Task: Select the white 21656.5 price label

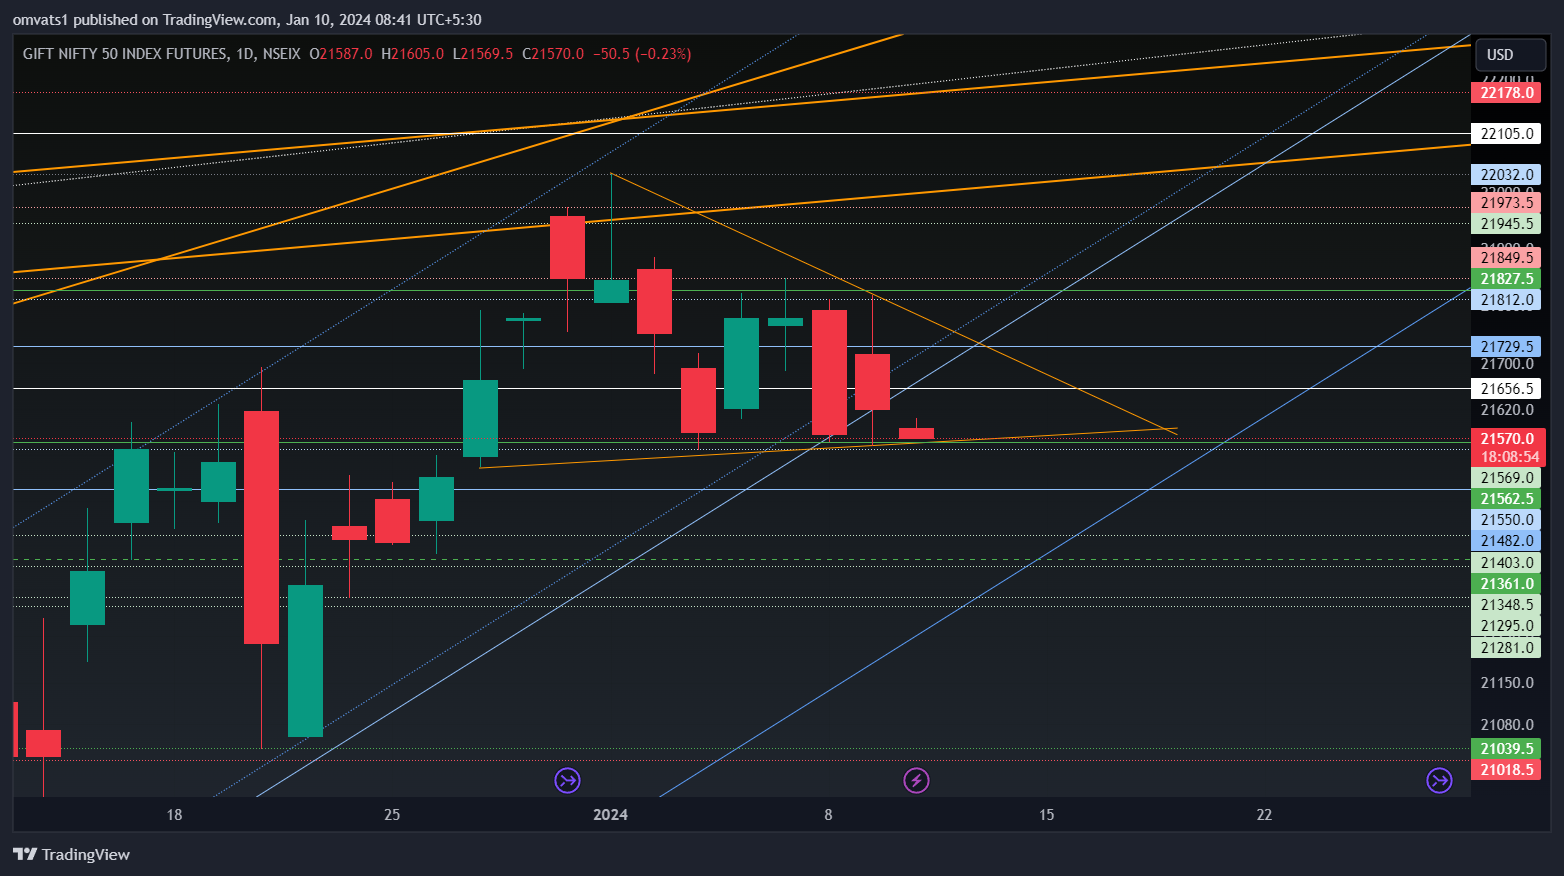Action: [x=1506, y=389]
